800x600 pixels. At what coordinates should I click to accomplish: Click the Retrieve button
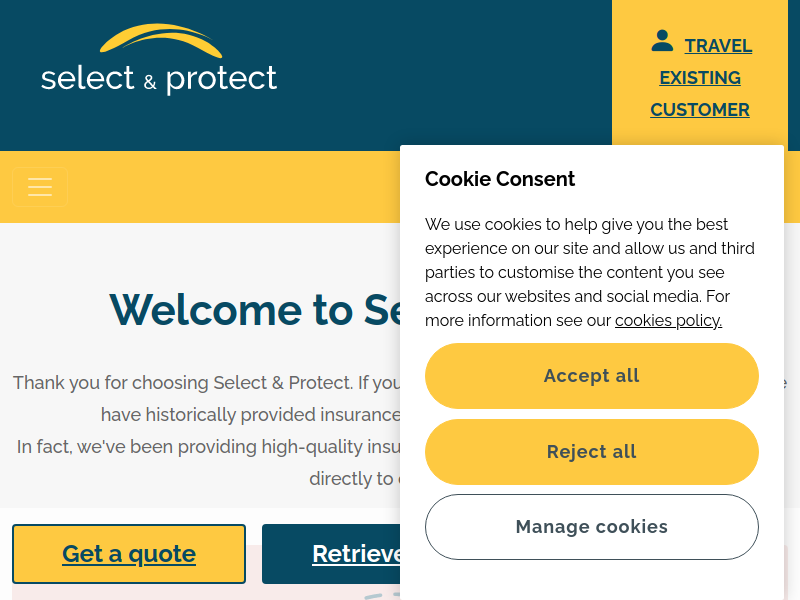click(x=331, y=554)
